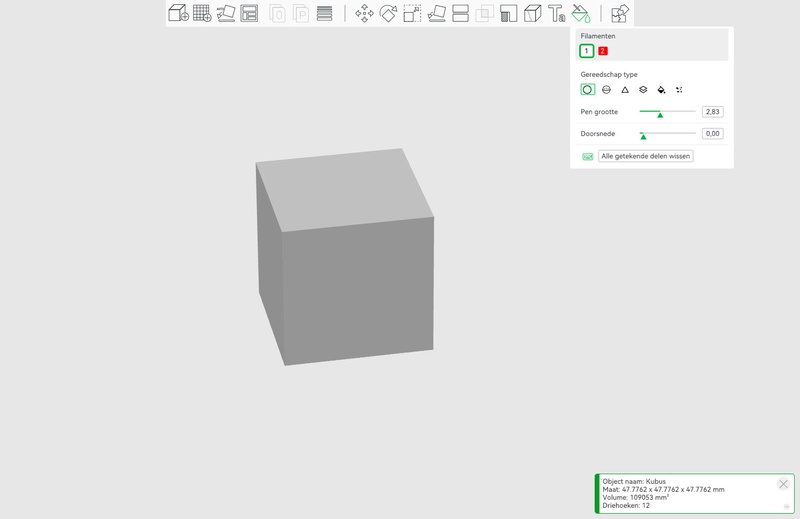Image resolution: width=800 pixels, height=519 pixels.
Task: Select the Move tool
Action: coord(364,13)
